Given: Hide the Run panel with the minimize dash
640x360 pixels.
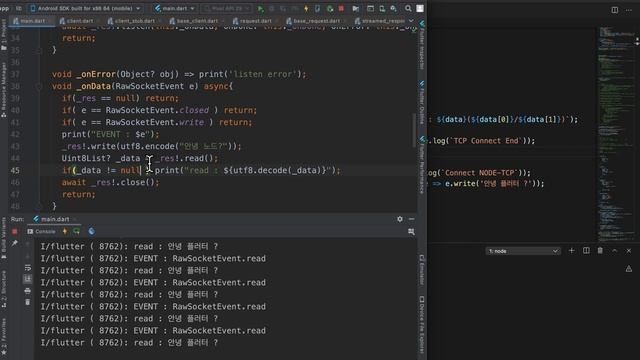Looking at the screenshot, I should tap(411, 219).
